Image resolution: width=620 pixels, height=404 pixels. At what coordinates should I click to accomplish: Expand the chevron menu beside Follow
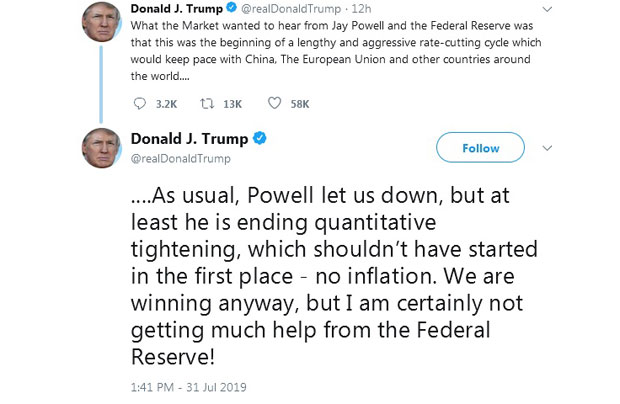click(547, 148)
